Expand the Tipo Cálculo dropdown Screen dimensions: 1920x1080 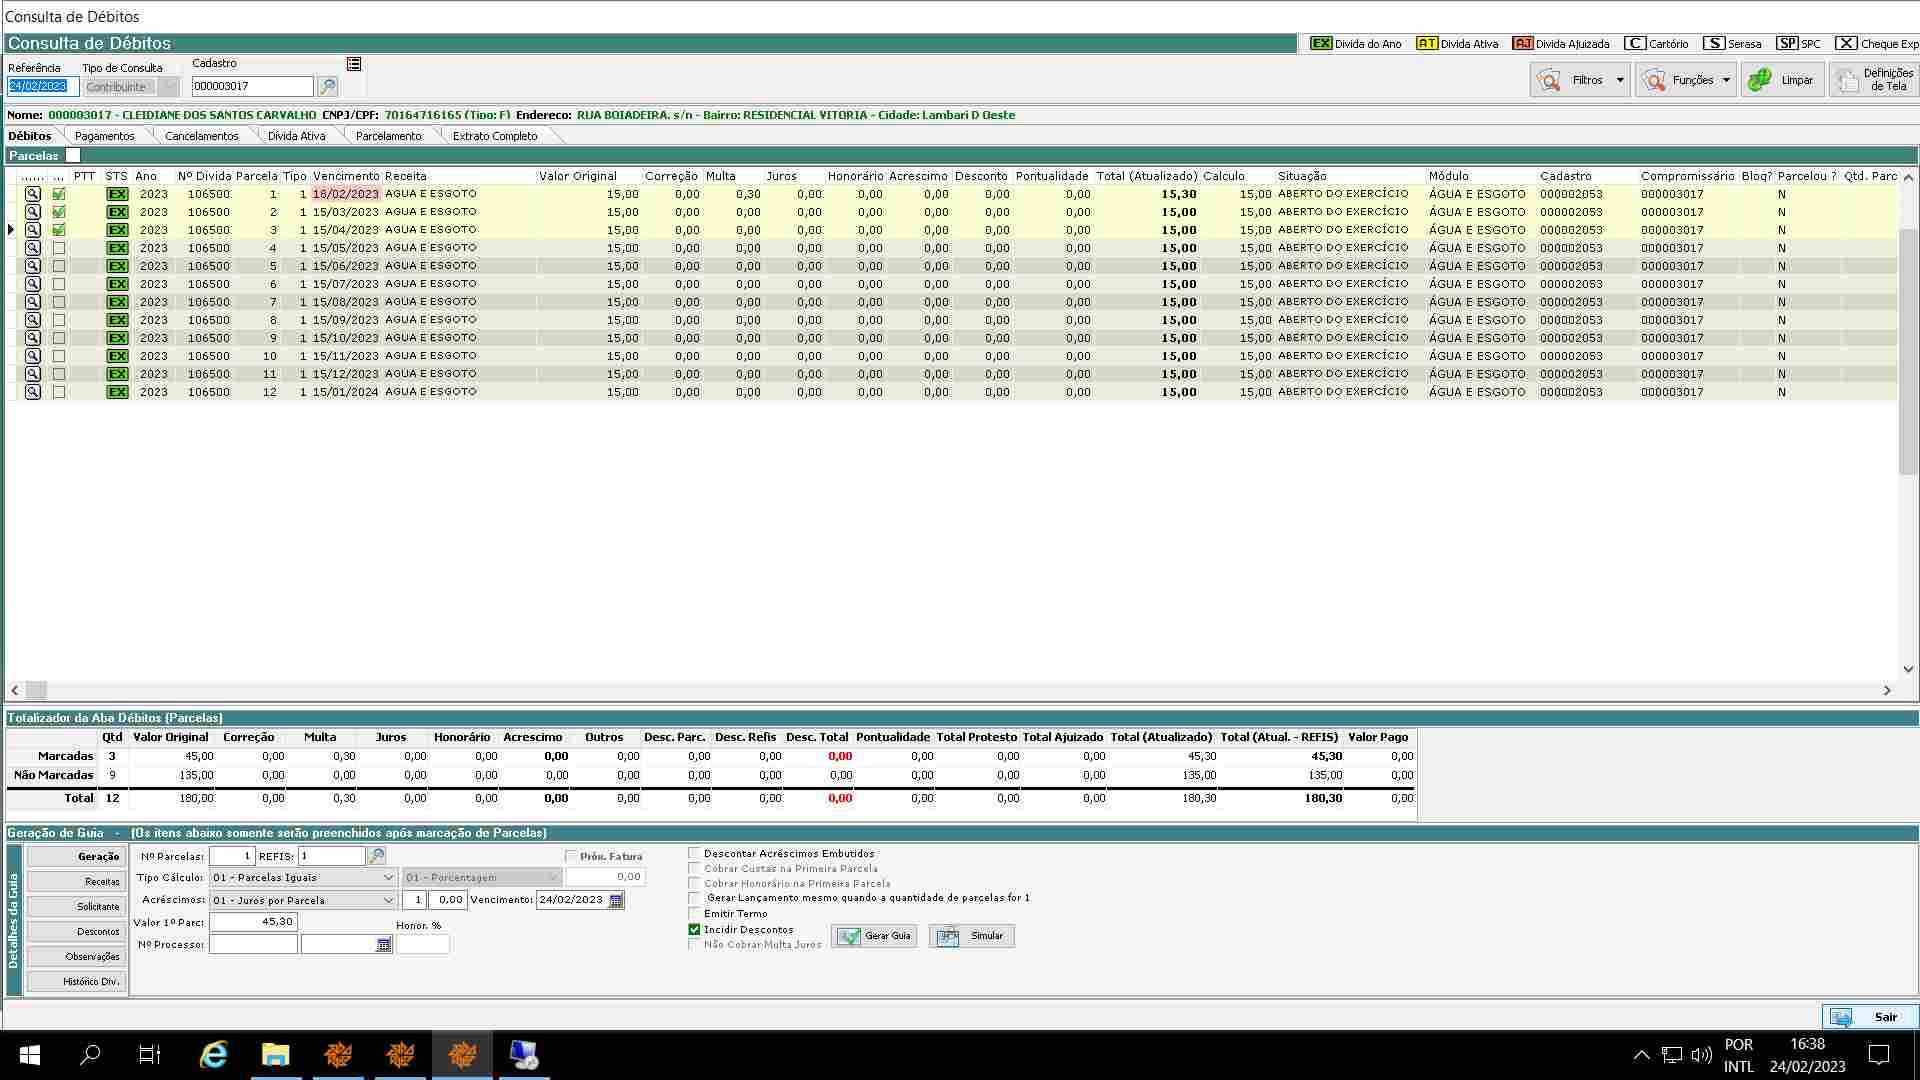click(388, 878)
